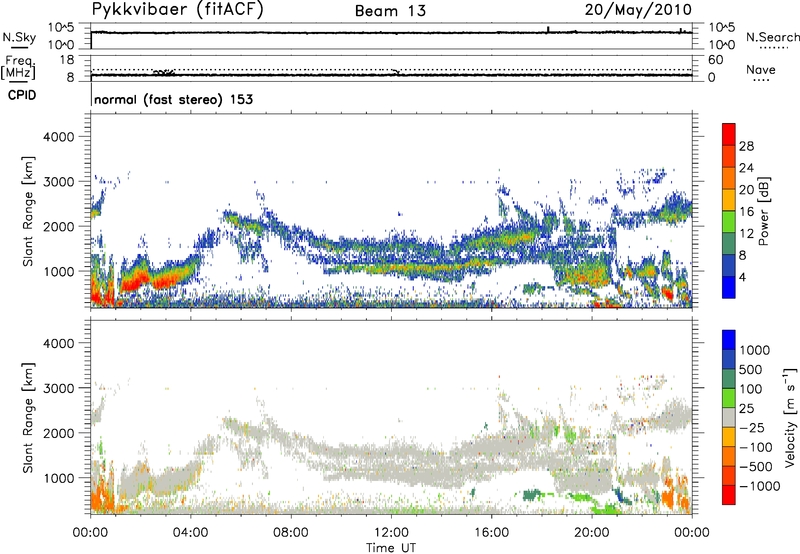This screenshot has width=800, height=554.
Task: Click the 3000 range tick in velocity panel
Action: point(59,388)
